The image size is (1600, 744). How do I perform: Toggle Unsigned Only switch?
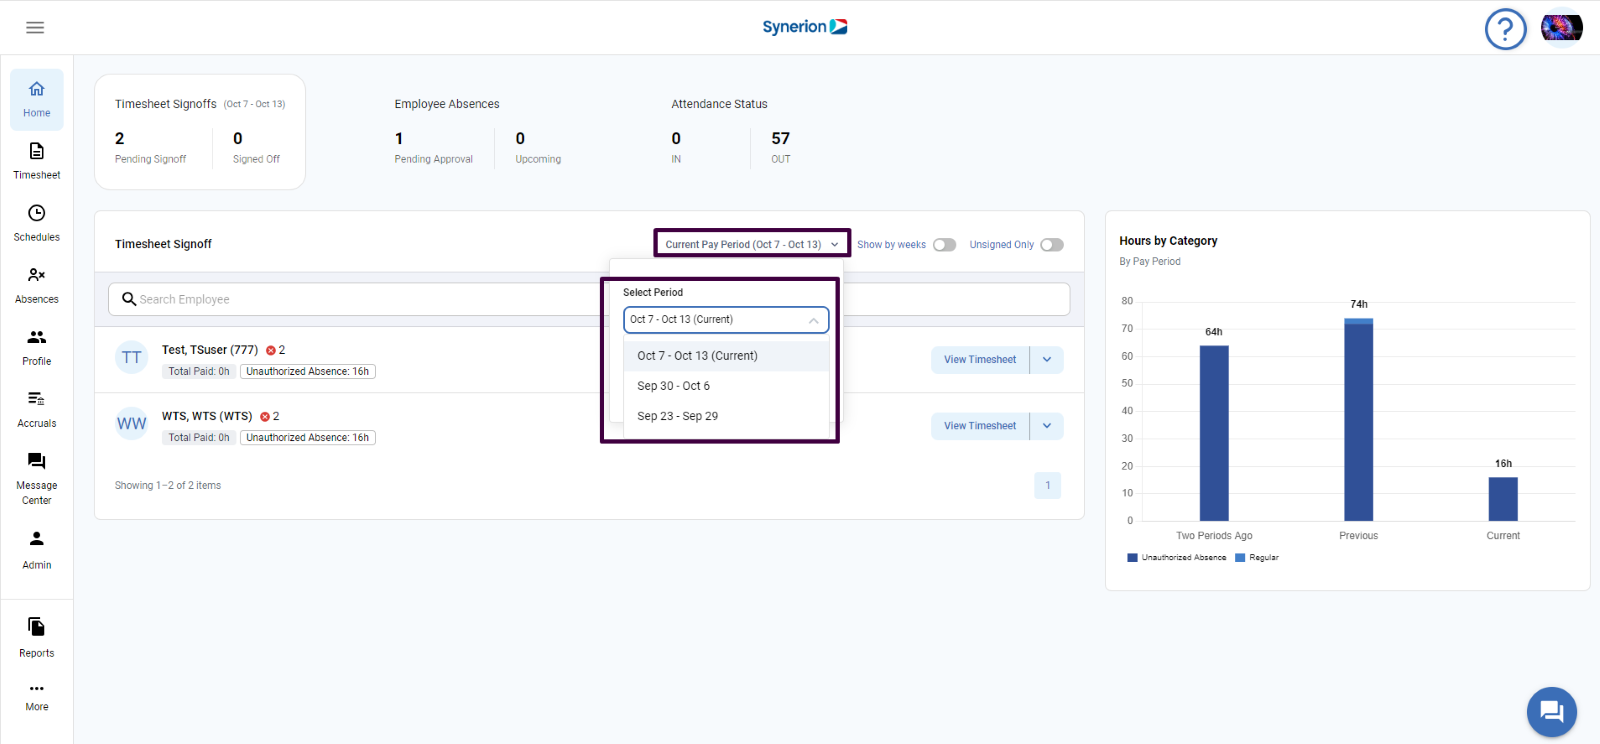[1051, 245]
